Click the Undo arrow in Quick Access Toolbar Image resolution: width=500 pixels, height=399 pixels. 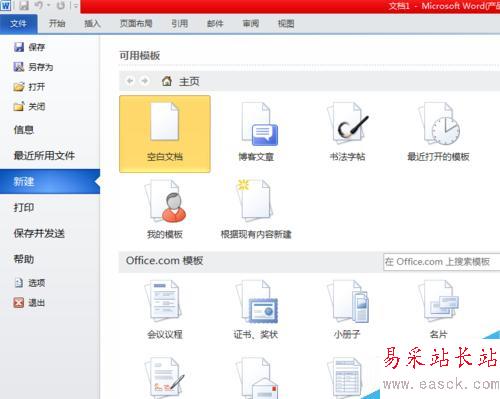click(x=39, y=6)
